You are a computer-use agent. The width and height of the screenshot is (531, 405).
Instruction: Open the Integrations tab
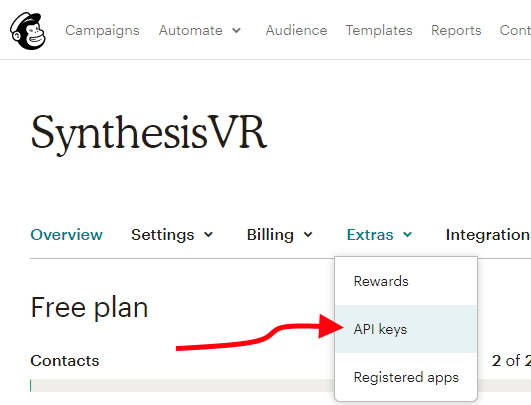488,235
